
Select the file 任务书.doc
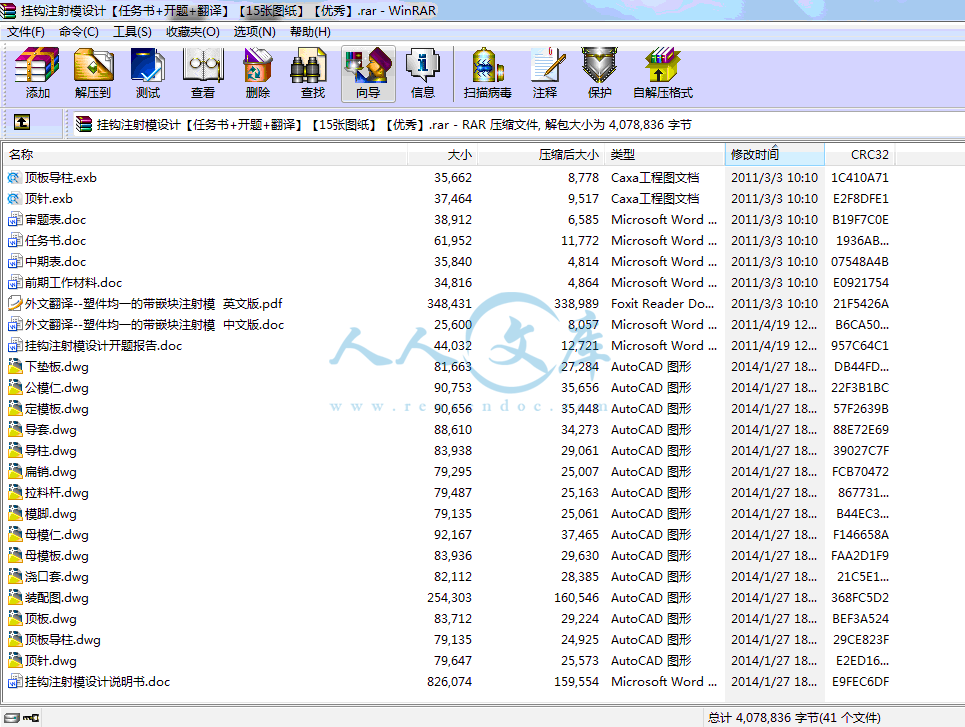55,241
